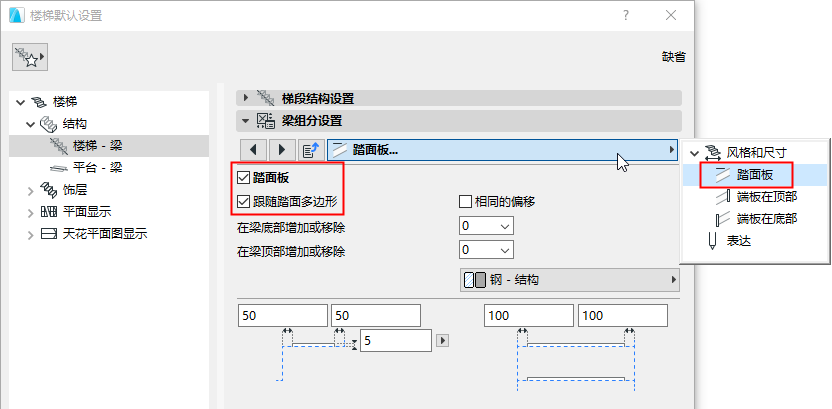
Task: Click the second 50 offset field
Action: click(376, 316)
